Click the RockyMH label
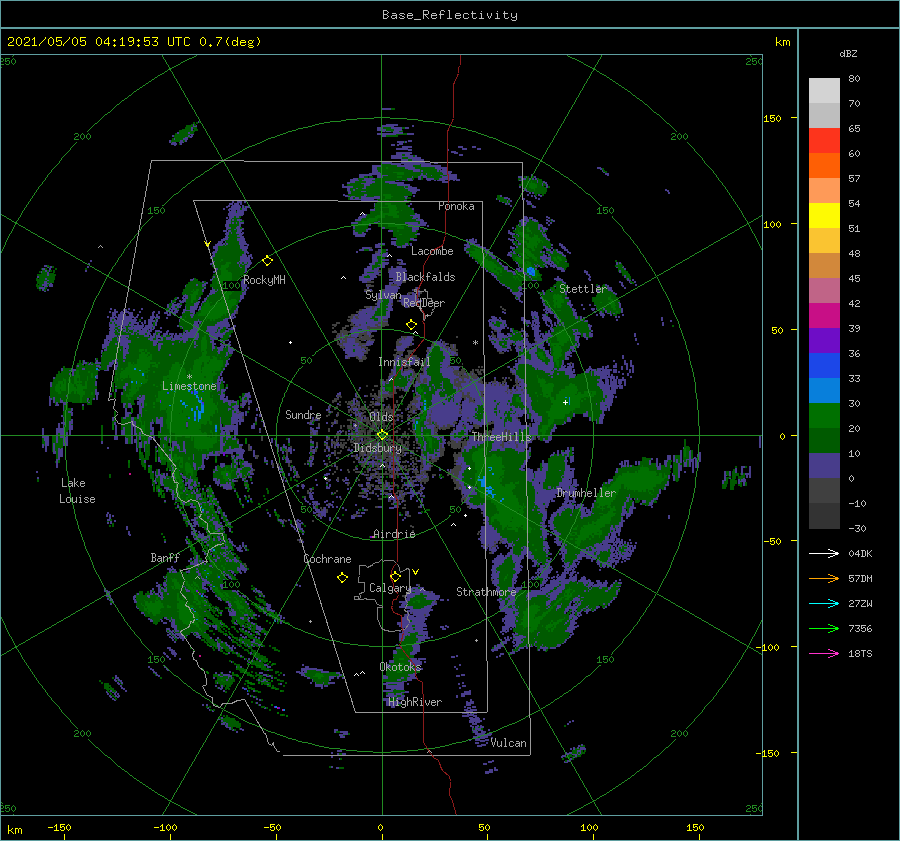 (264, 280)
